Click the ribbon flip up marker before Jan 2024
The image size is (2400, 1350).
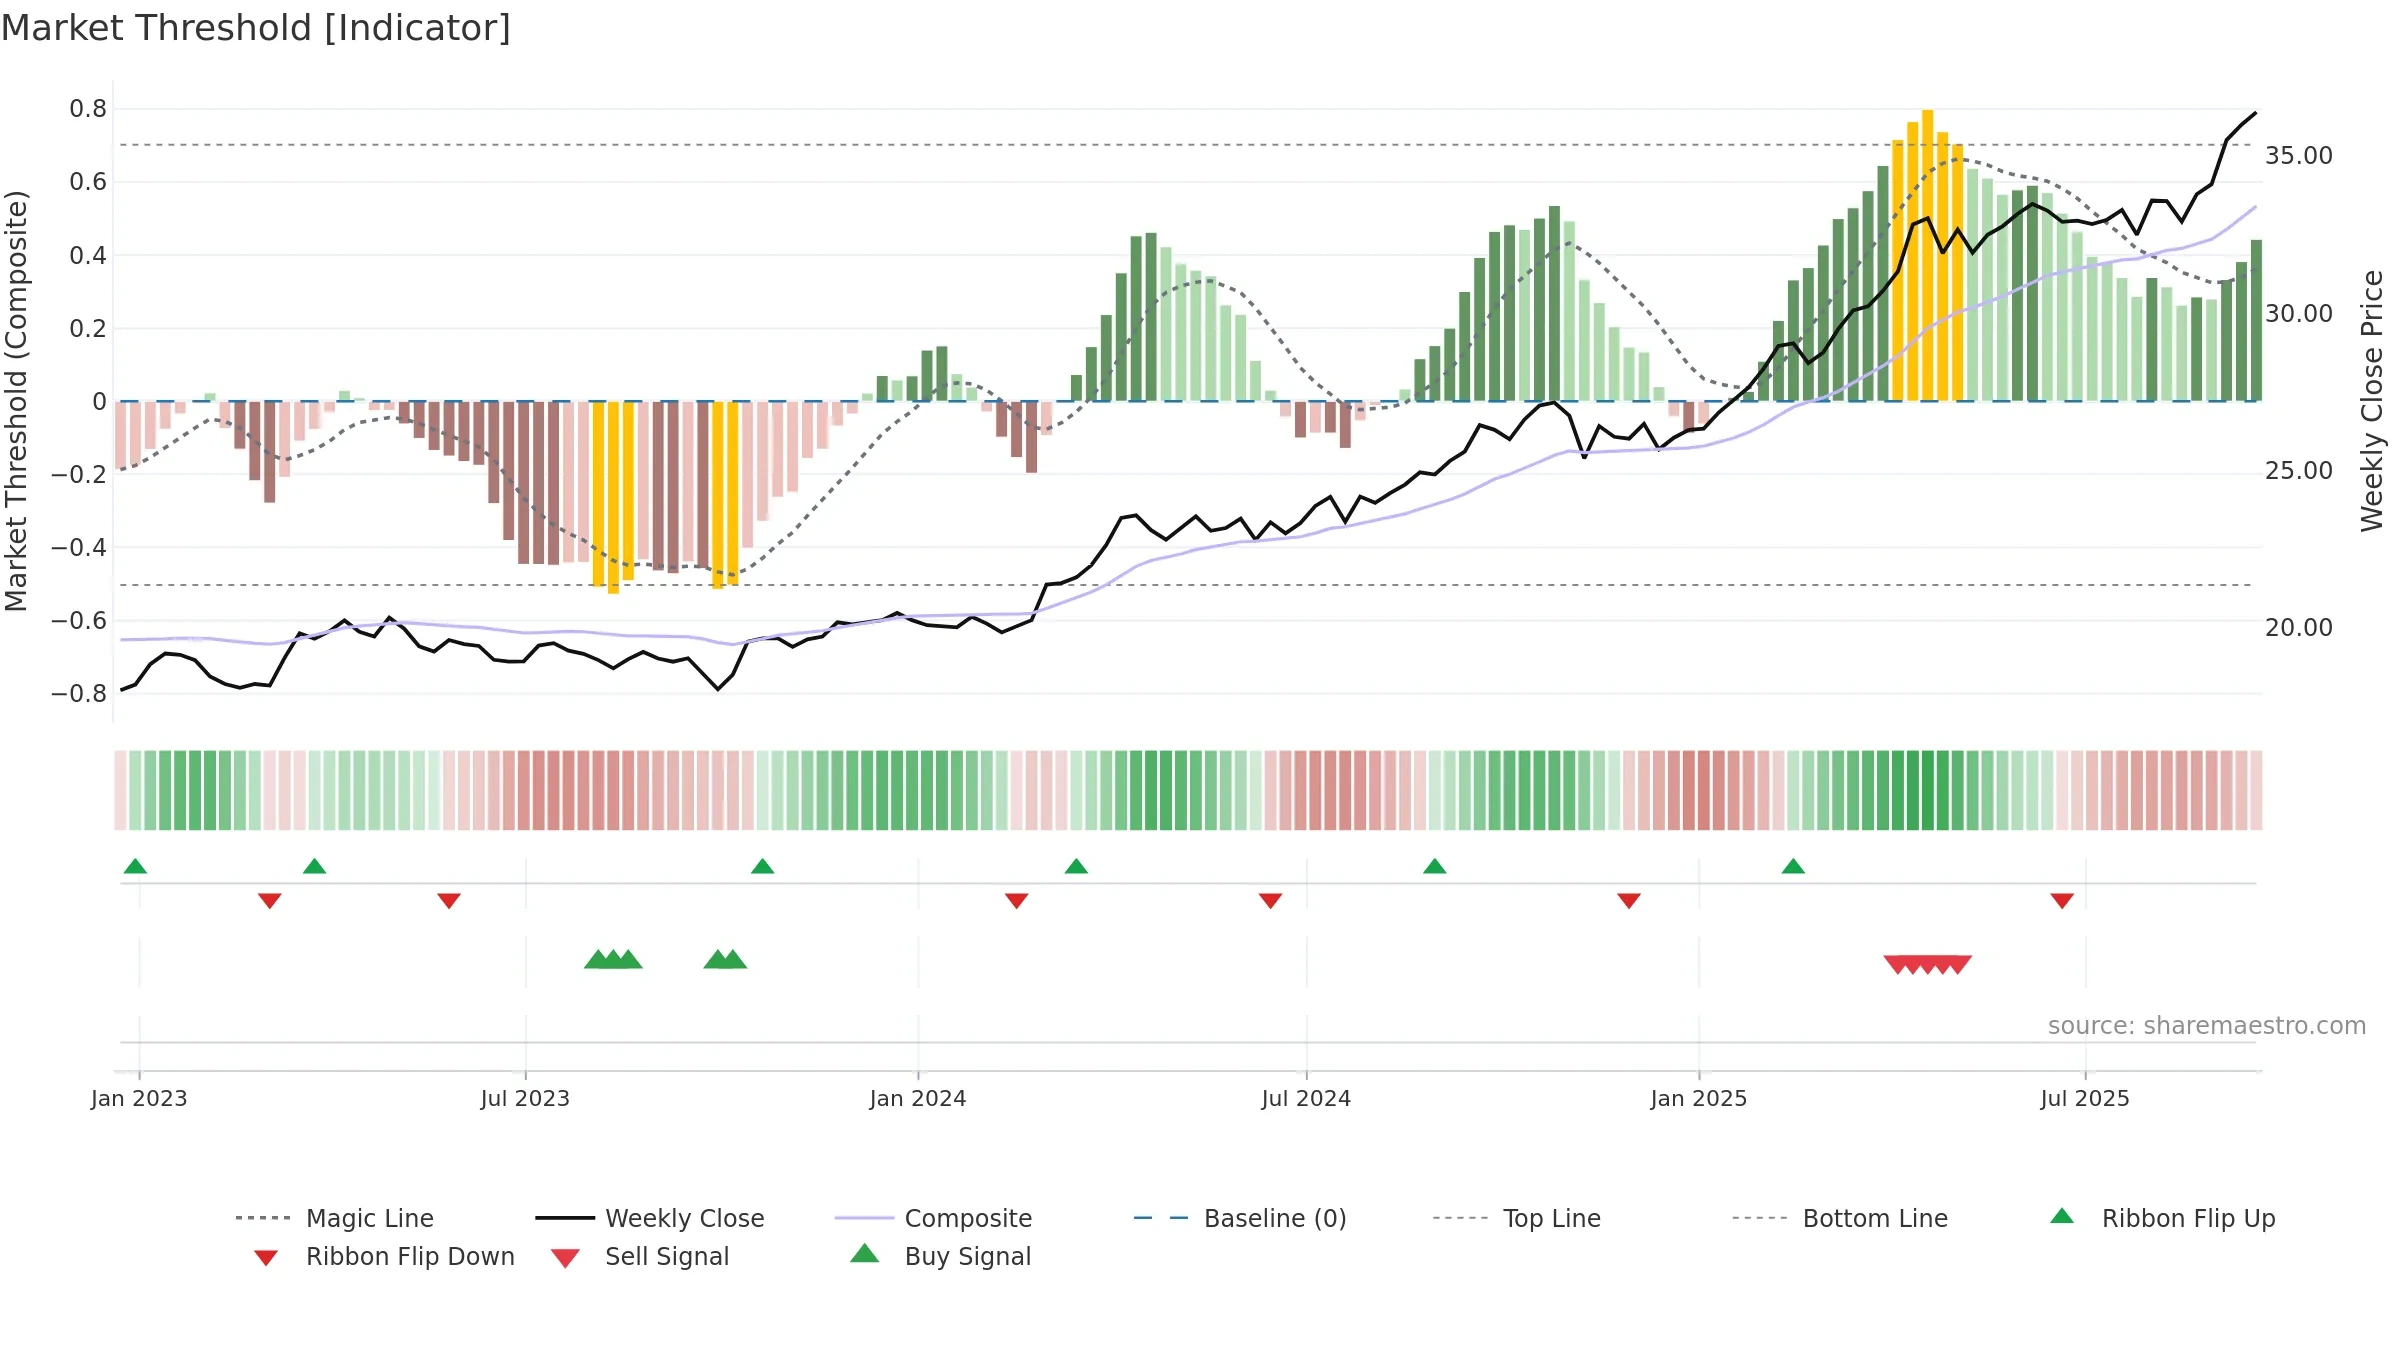(763, 866)
